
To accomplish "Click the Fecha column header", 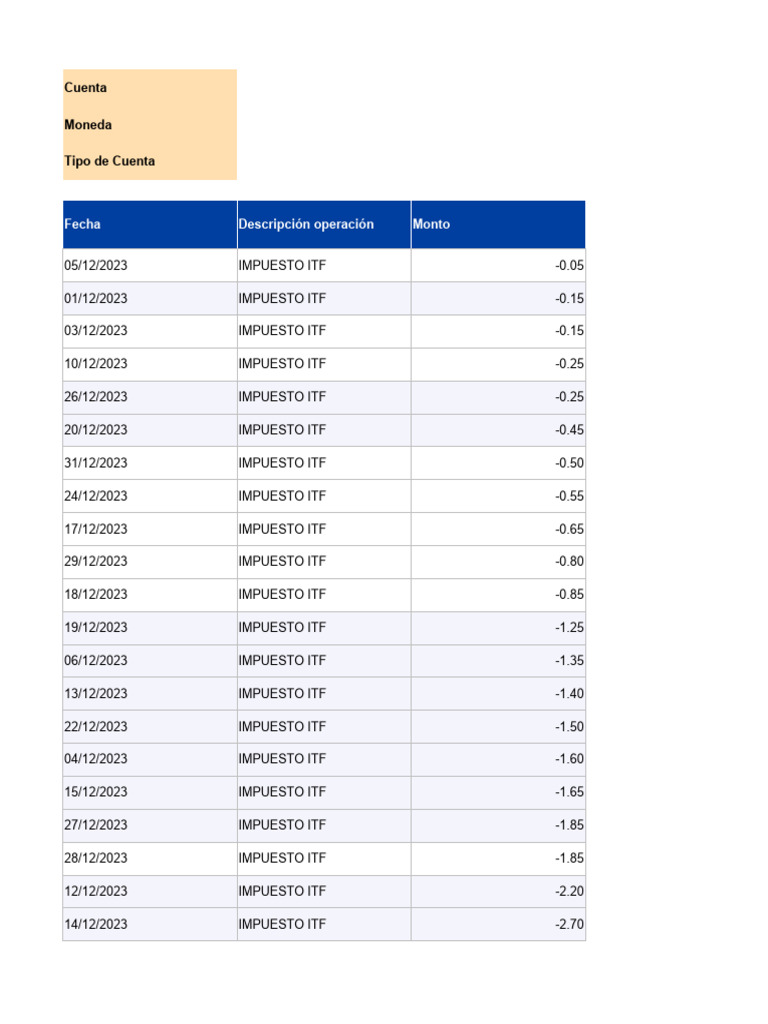I will [83, 225].
